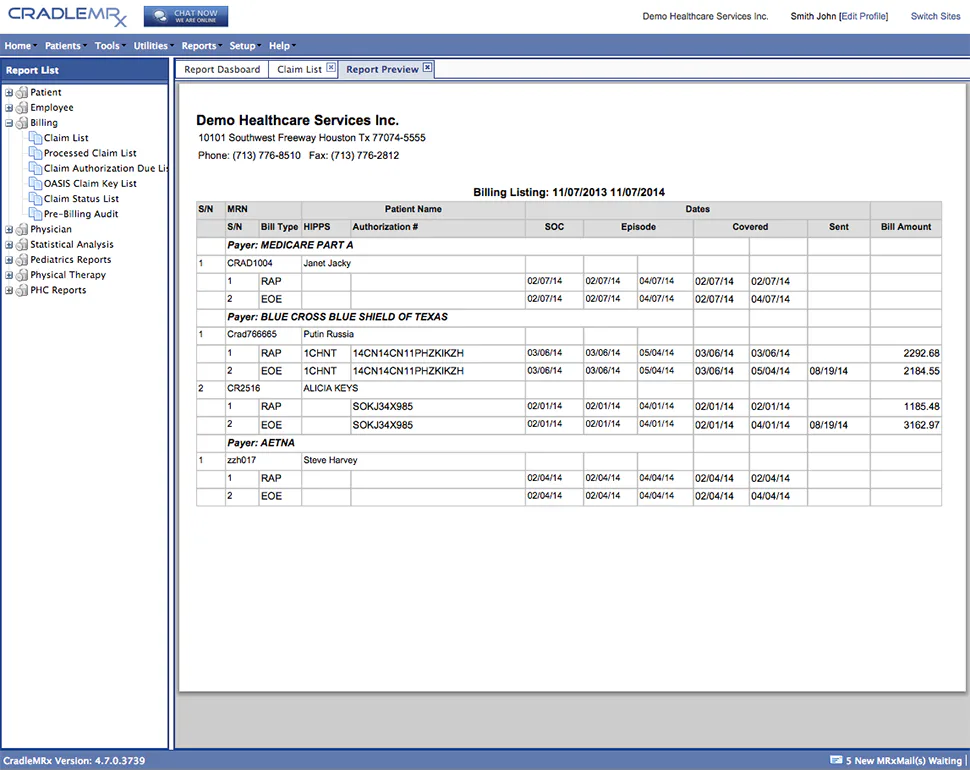Click the Billing folder icon
Image resolution: width=970 pixels, height=770 pixels.
tap(22, 123)
